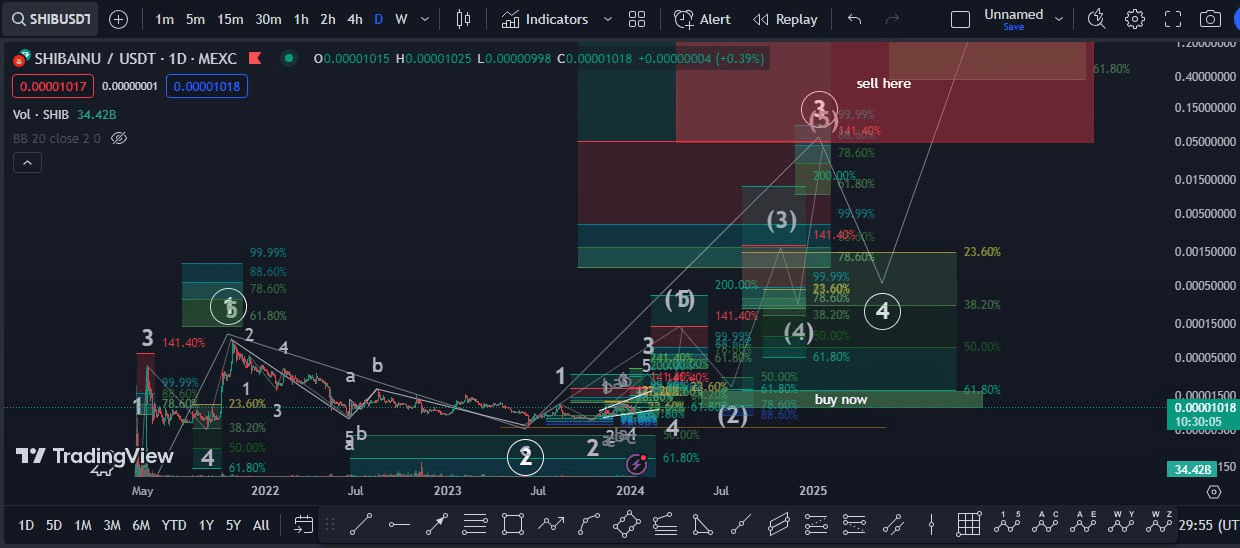Toggle the green market status dot
Screen dimensions: 1240x548
[x=289, y=59]
